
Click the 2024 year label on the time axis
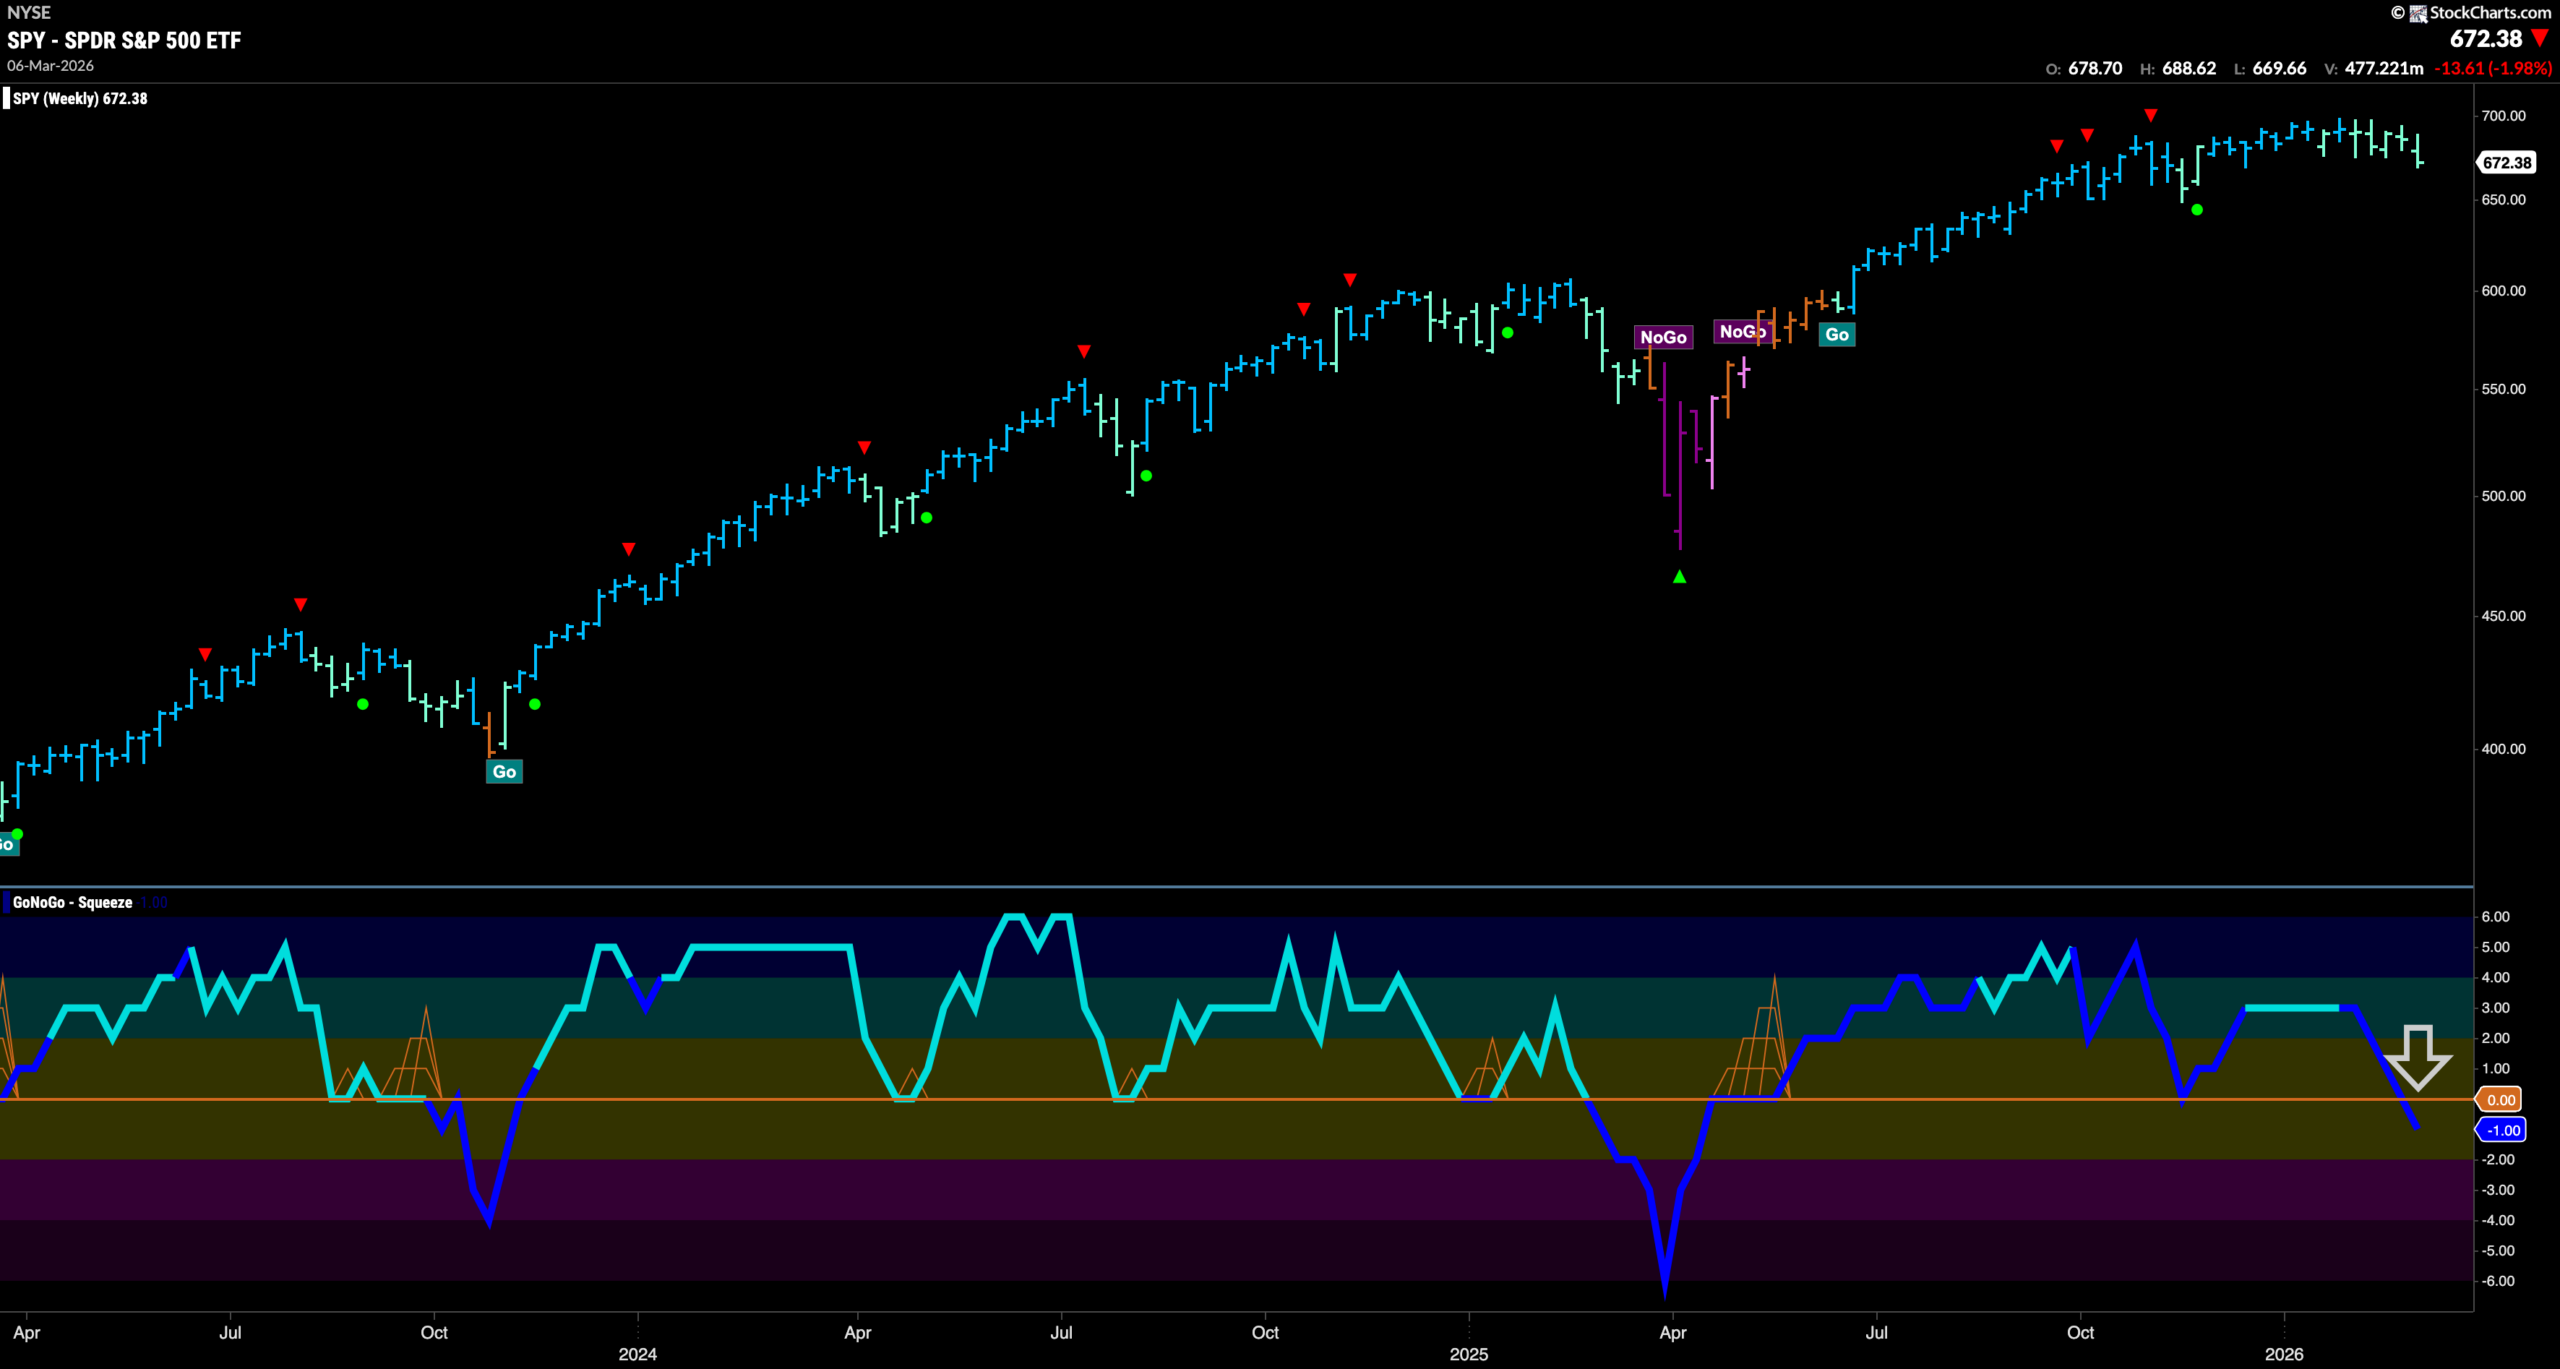pos(638,1354)
